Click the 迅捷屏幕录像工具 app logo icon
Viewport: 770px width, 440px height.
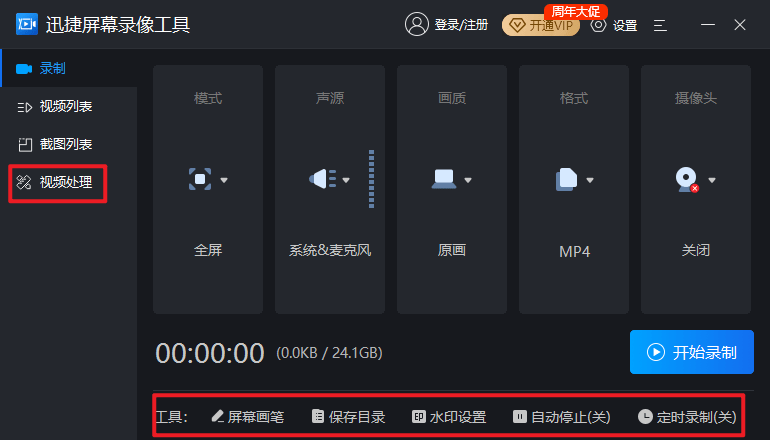click(27, 24)
